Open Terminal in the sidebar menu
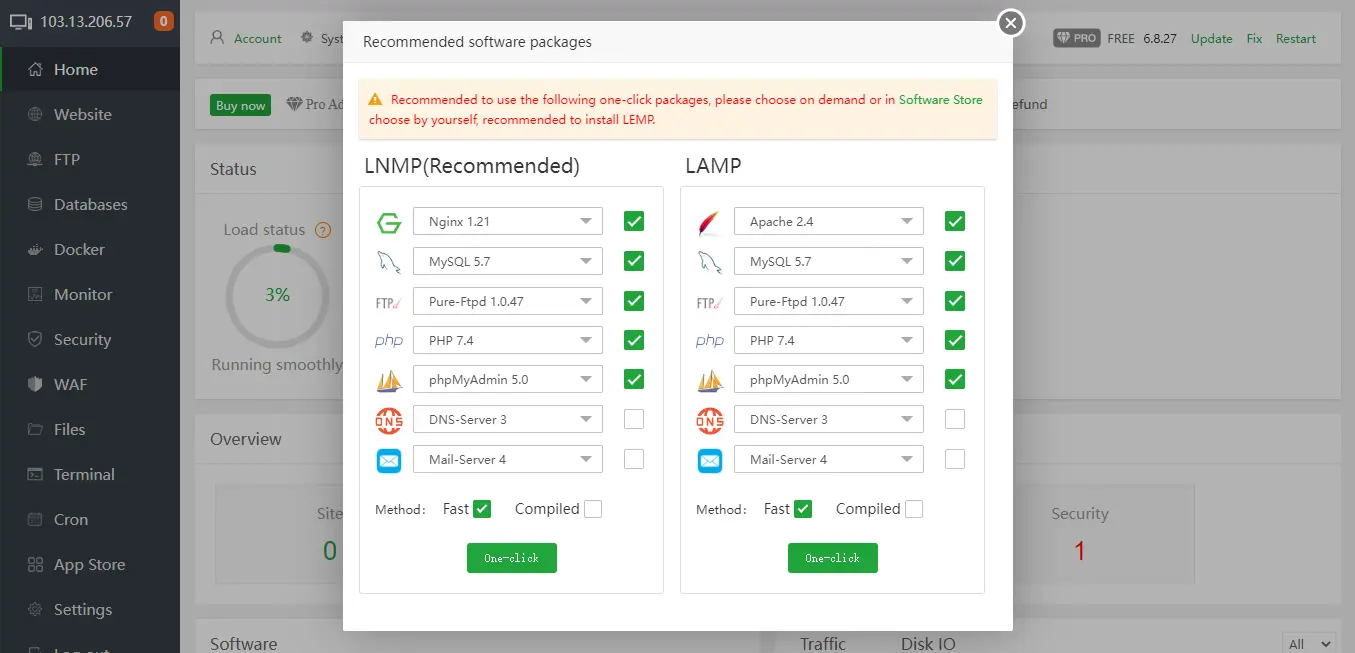Image resolution: width=1355 pixels, height=653 pixels. click(x=90, y=474)
